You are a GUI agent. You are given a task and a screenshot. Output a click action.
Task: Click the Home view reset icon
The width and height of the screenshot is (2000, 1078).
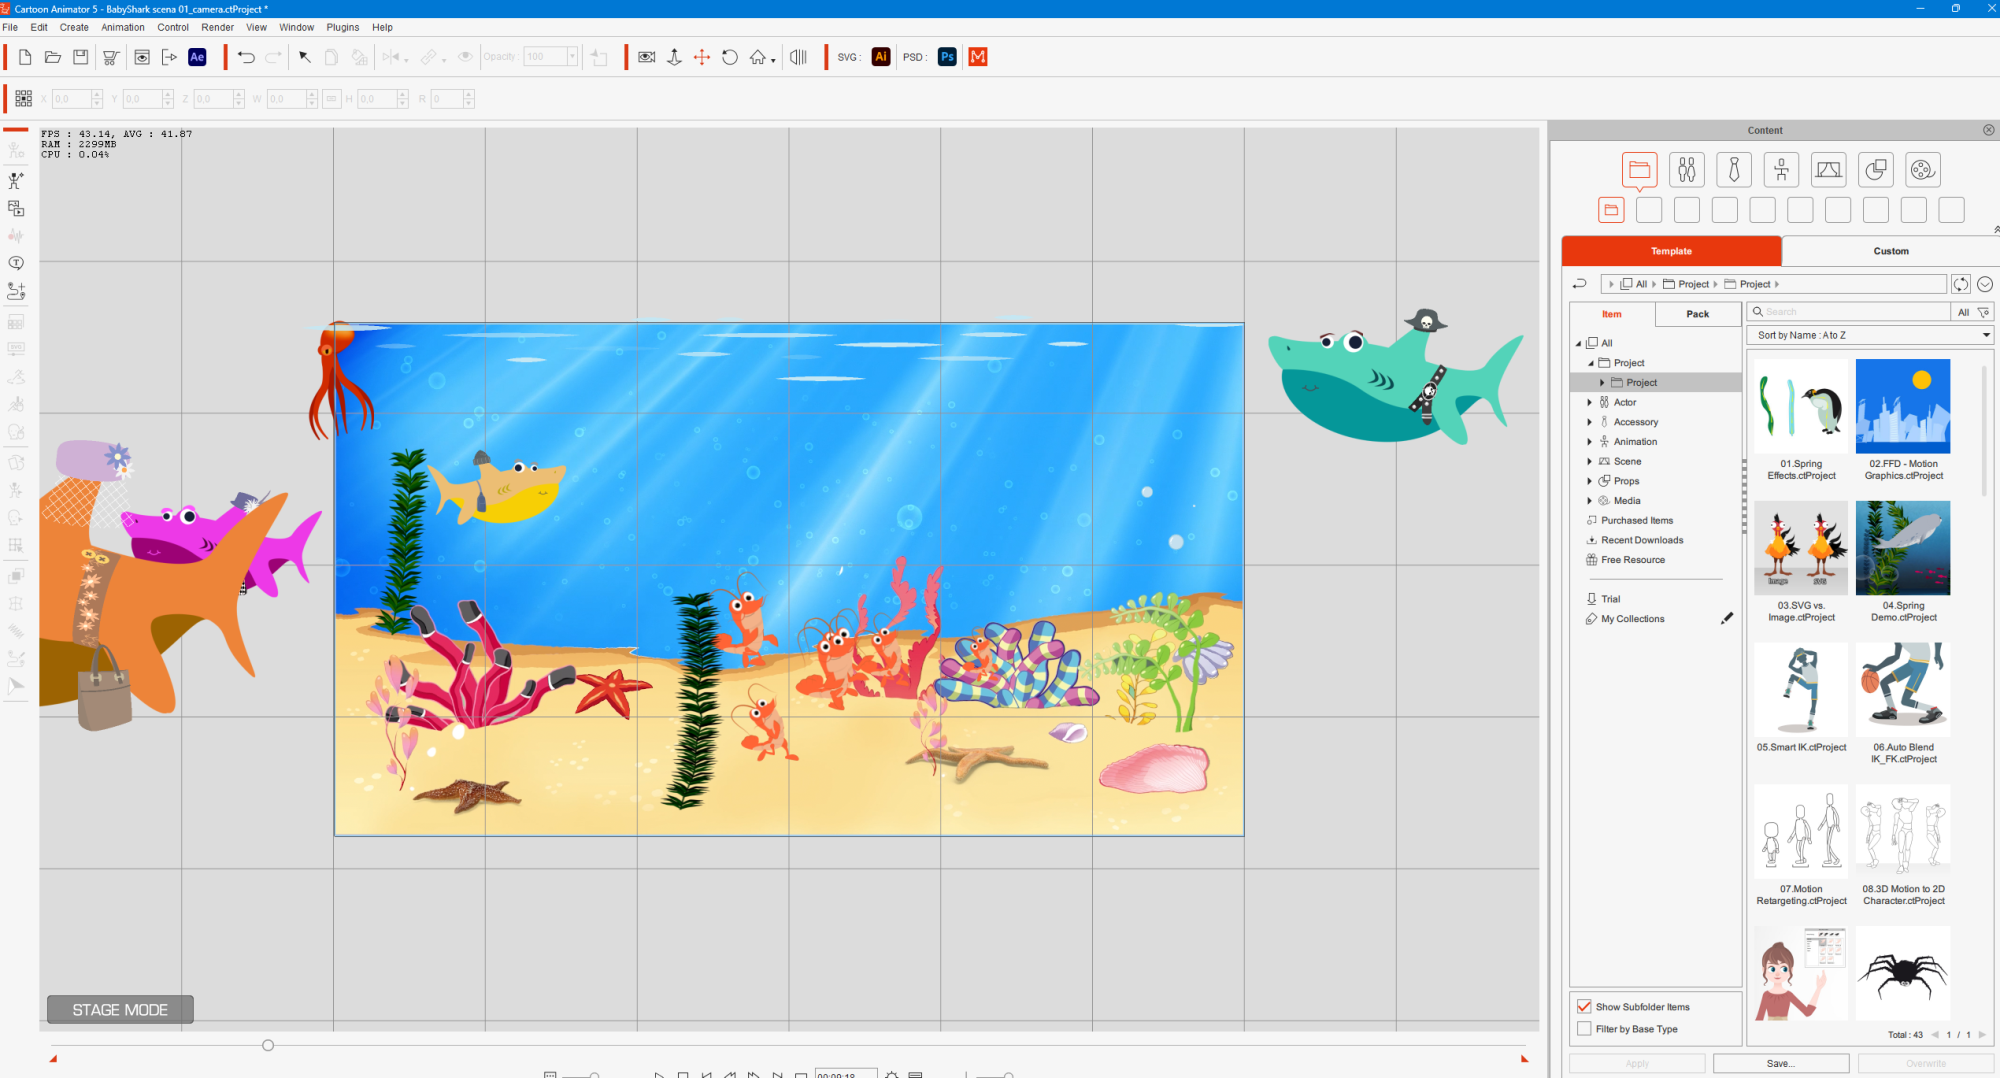coord(758,57)
